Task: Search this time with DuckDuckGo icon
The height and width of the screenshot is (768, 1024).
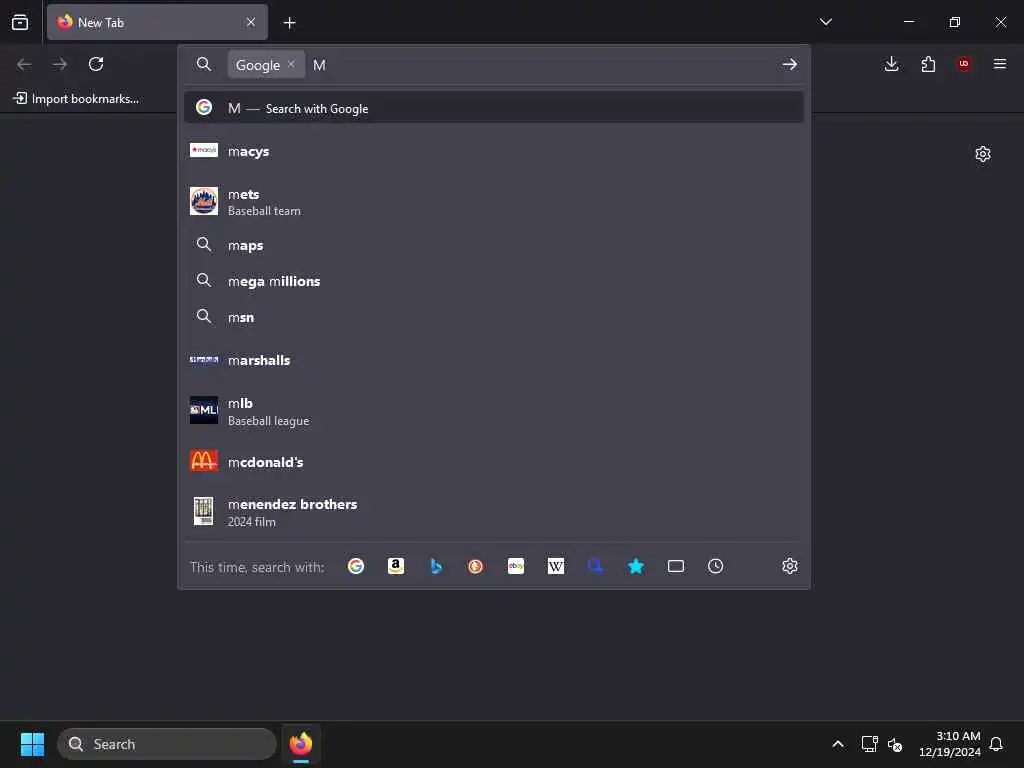Action: pyautogui.click(x=475, y=566)
